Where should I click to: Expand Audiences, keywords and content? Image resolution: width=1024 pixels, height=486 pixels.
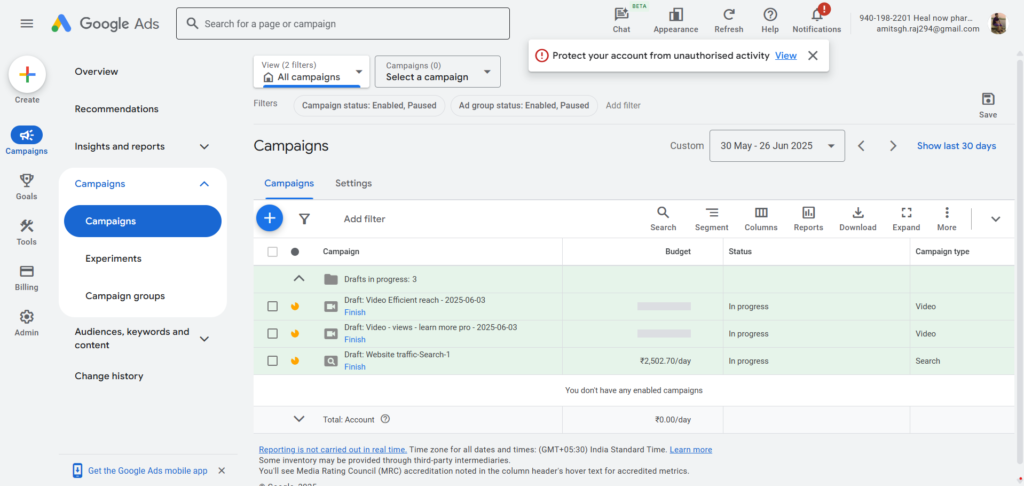tap(204, 338)
